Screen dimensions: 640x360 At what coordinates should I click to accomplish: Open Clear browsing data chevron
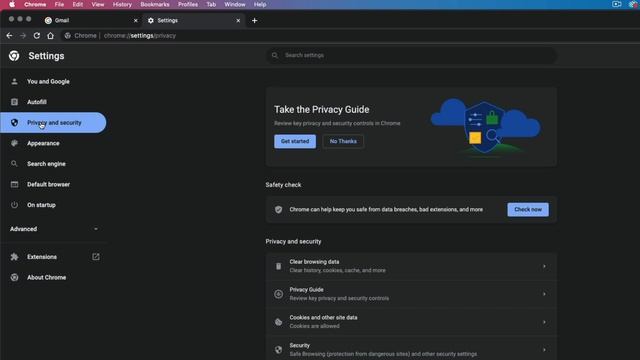coord(544,266)
